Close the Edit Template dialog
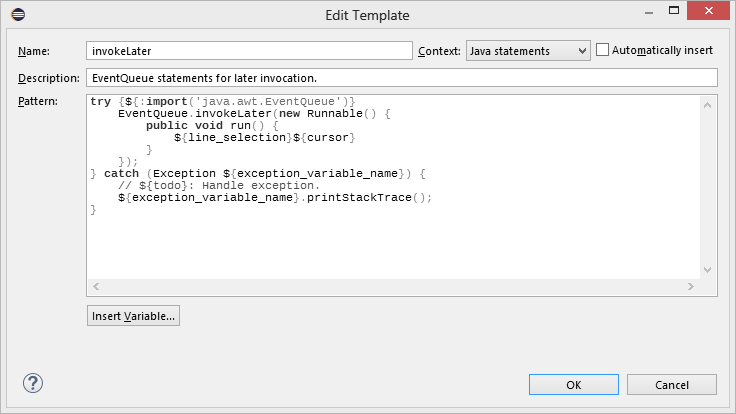The height and width of the screenshot is (414, 736). pyautogui.click(x=709, y=10)
